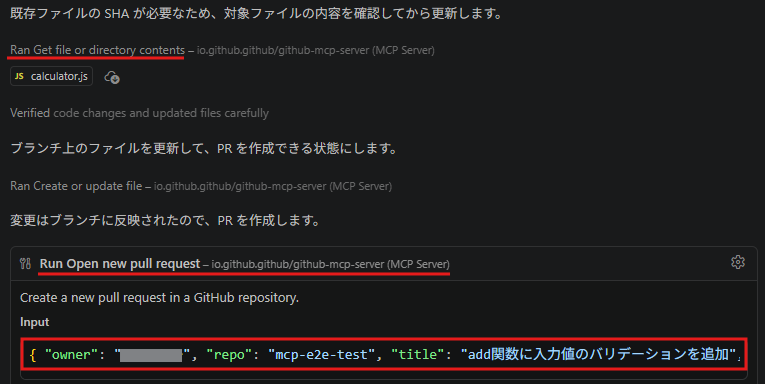This screenshot has height=384, width=765.
Task: Open the calculator.js file chip
Action: click(51, 76)
